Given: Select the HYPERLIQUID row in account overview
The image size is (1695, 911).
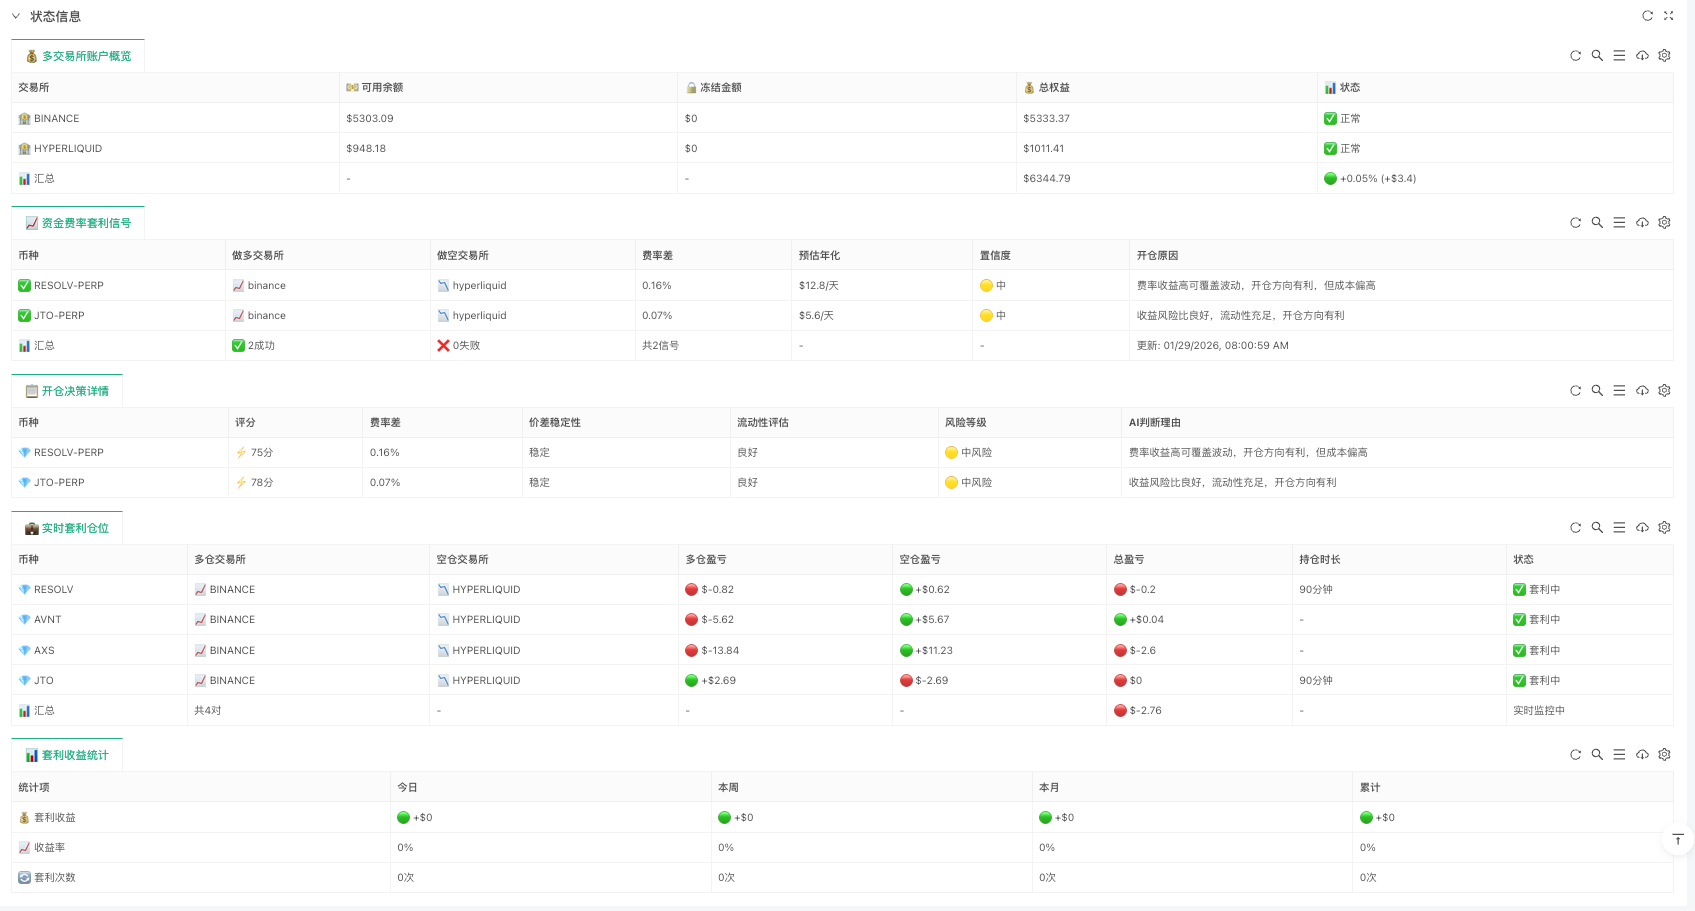Looking at the screenshot, I should [68, 148].
